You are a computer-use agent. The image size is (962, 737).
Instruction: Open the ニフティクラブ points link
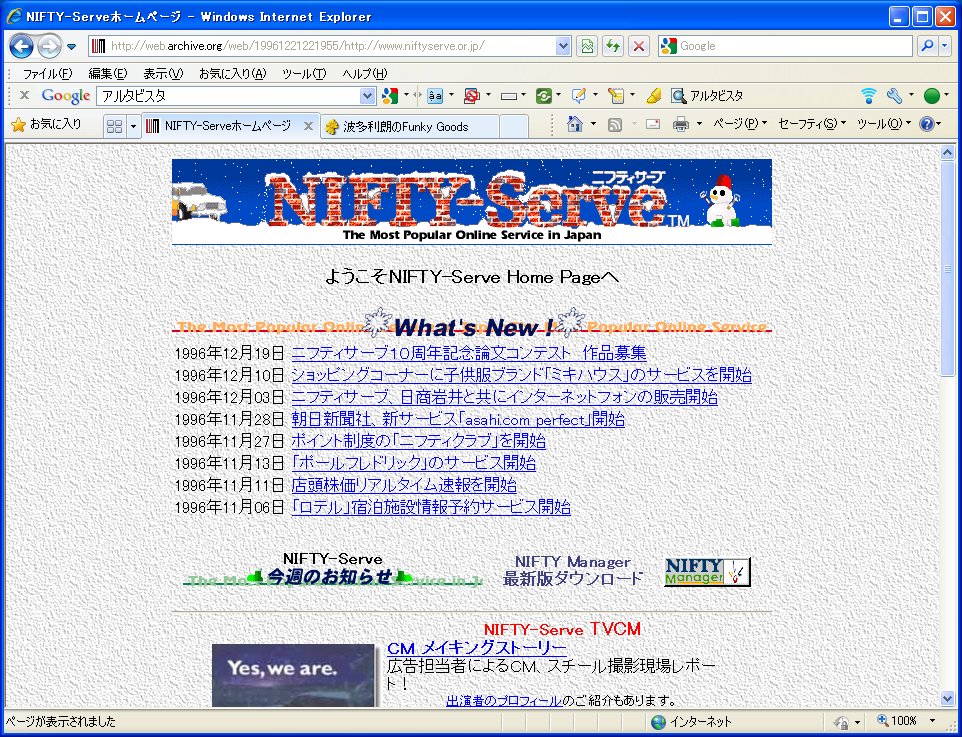418,441
